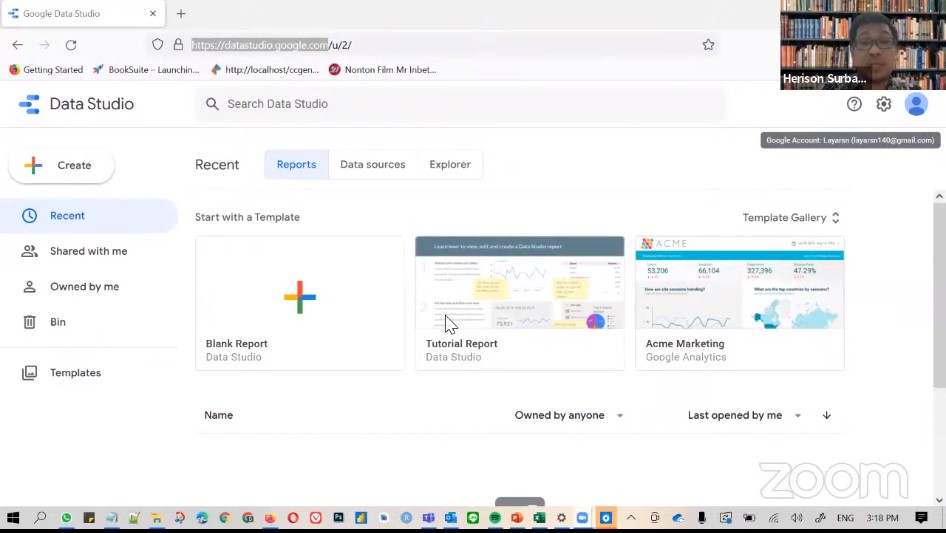The width and height of the screenshot is (946, 533).
Task: Open the Owned by anyone dropdown
Action: click(568, 415)
